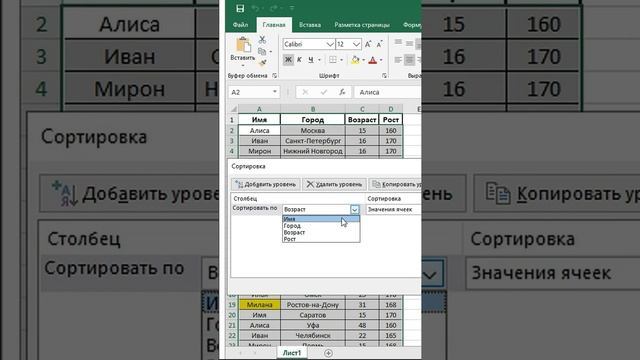Click the Город header cell B1
Screen dimensions: 640x360
click(x=313, y=120)
